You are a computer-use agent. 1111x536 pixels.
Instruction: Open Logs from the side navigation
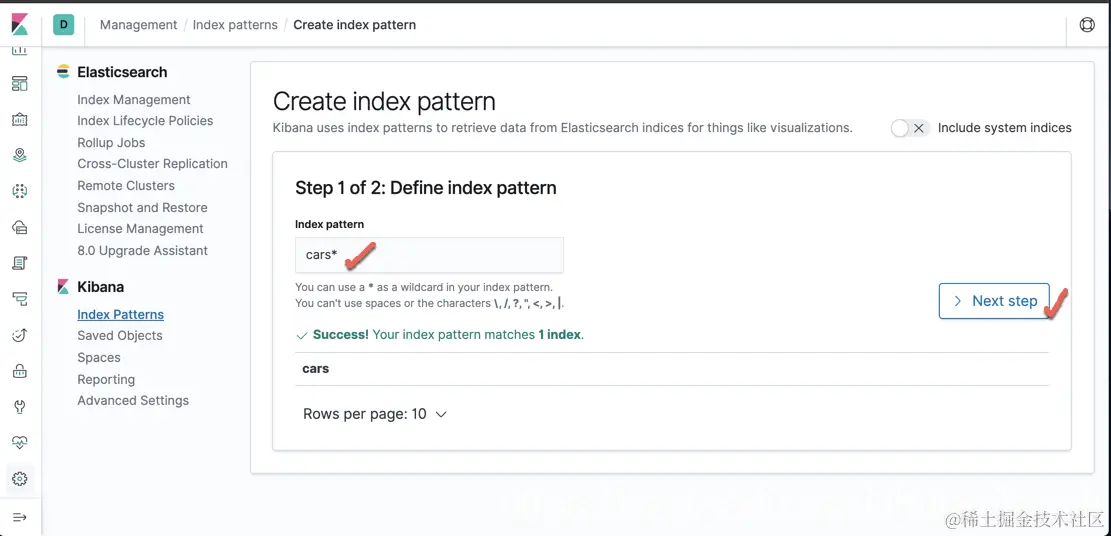point(20,263)
